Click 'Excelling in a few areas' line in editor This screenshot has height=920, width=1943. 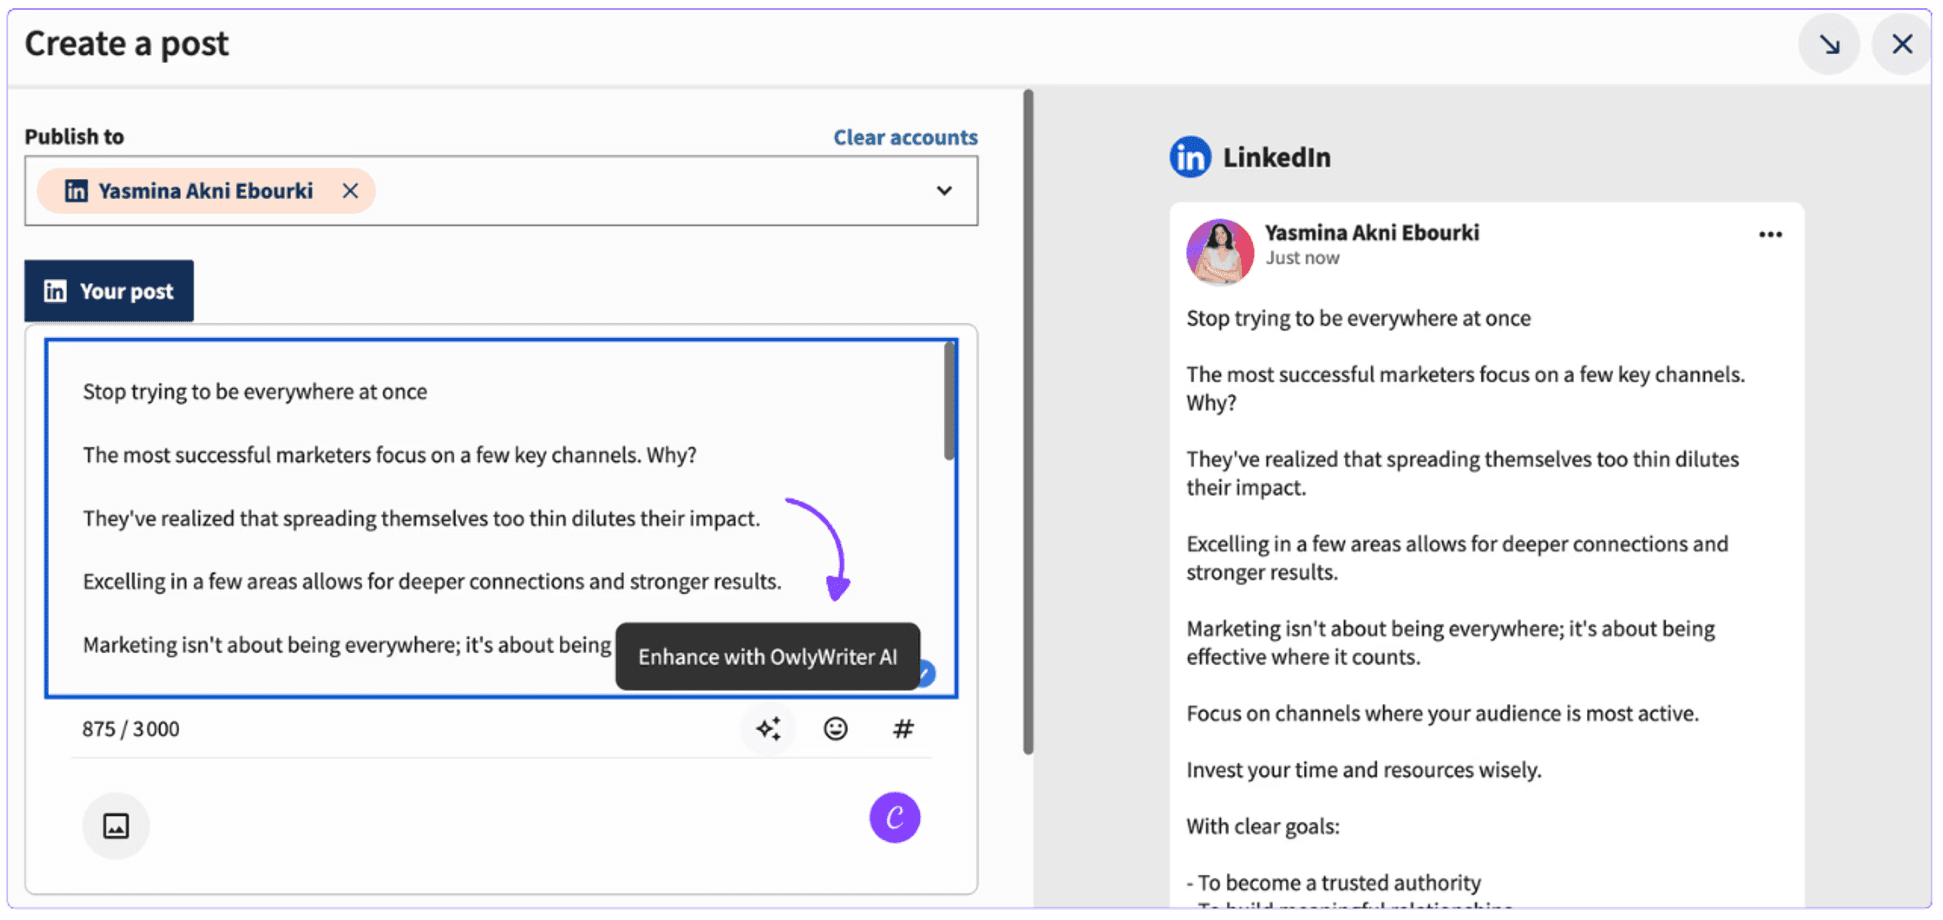432,582
